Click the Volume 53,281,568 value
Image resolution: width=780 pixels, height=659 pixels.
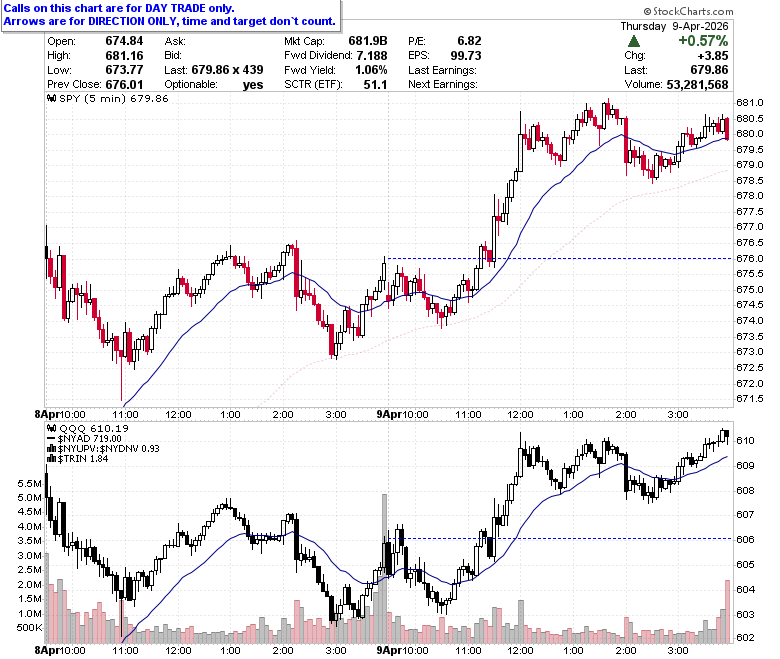(697, 85)
